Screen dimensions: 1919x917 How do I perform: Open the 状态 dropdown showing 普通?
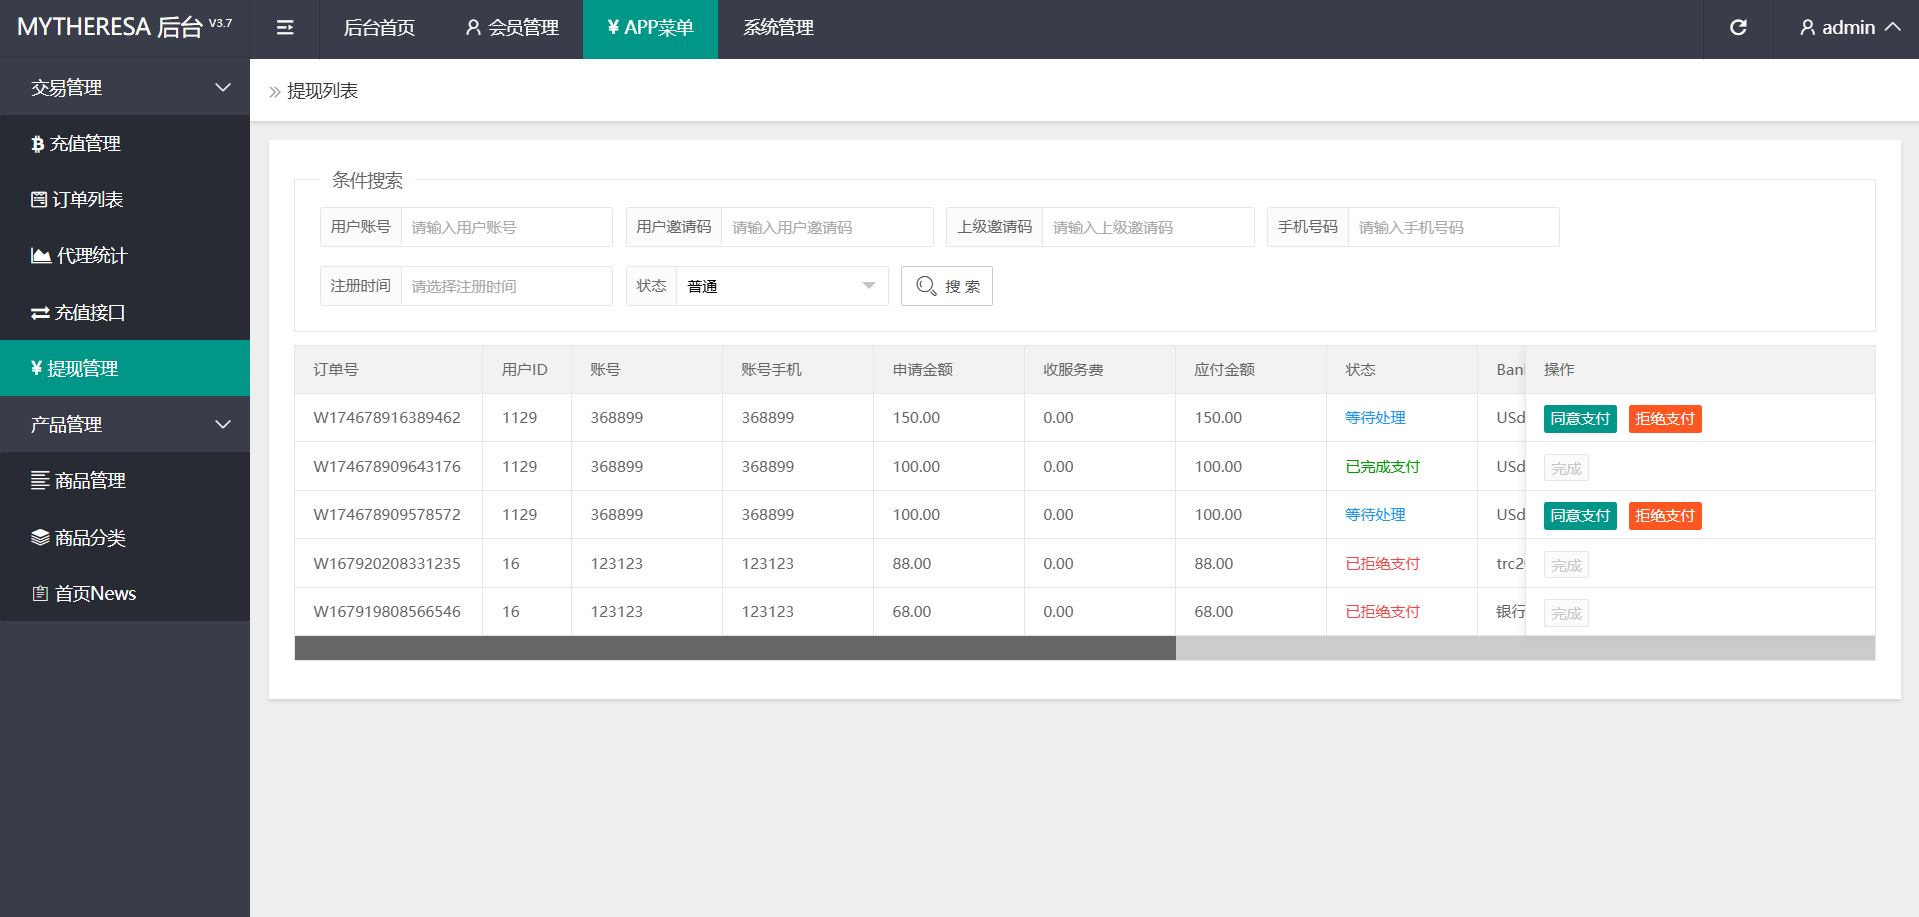tap(781, 287)
